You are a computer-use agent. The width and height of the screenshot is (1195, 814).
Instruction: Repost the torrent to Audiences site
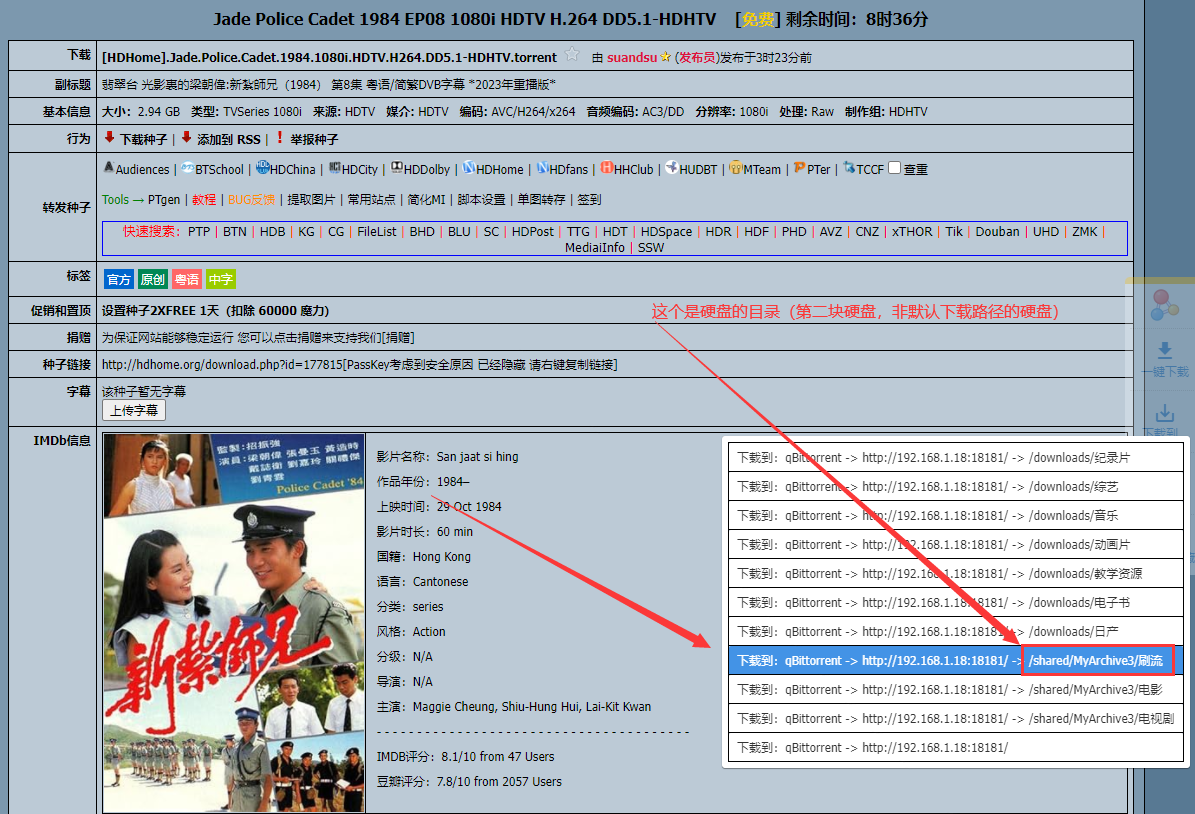(136, 169)
